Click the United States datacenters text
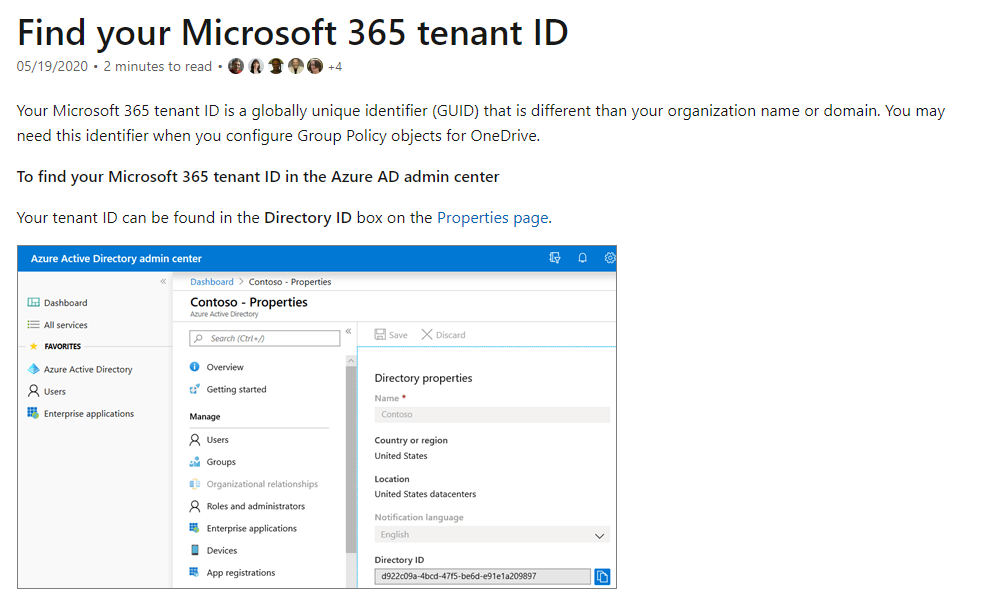 [x=425, y=495]
